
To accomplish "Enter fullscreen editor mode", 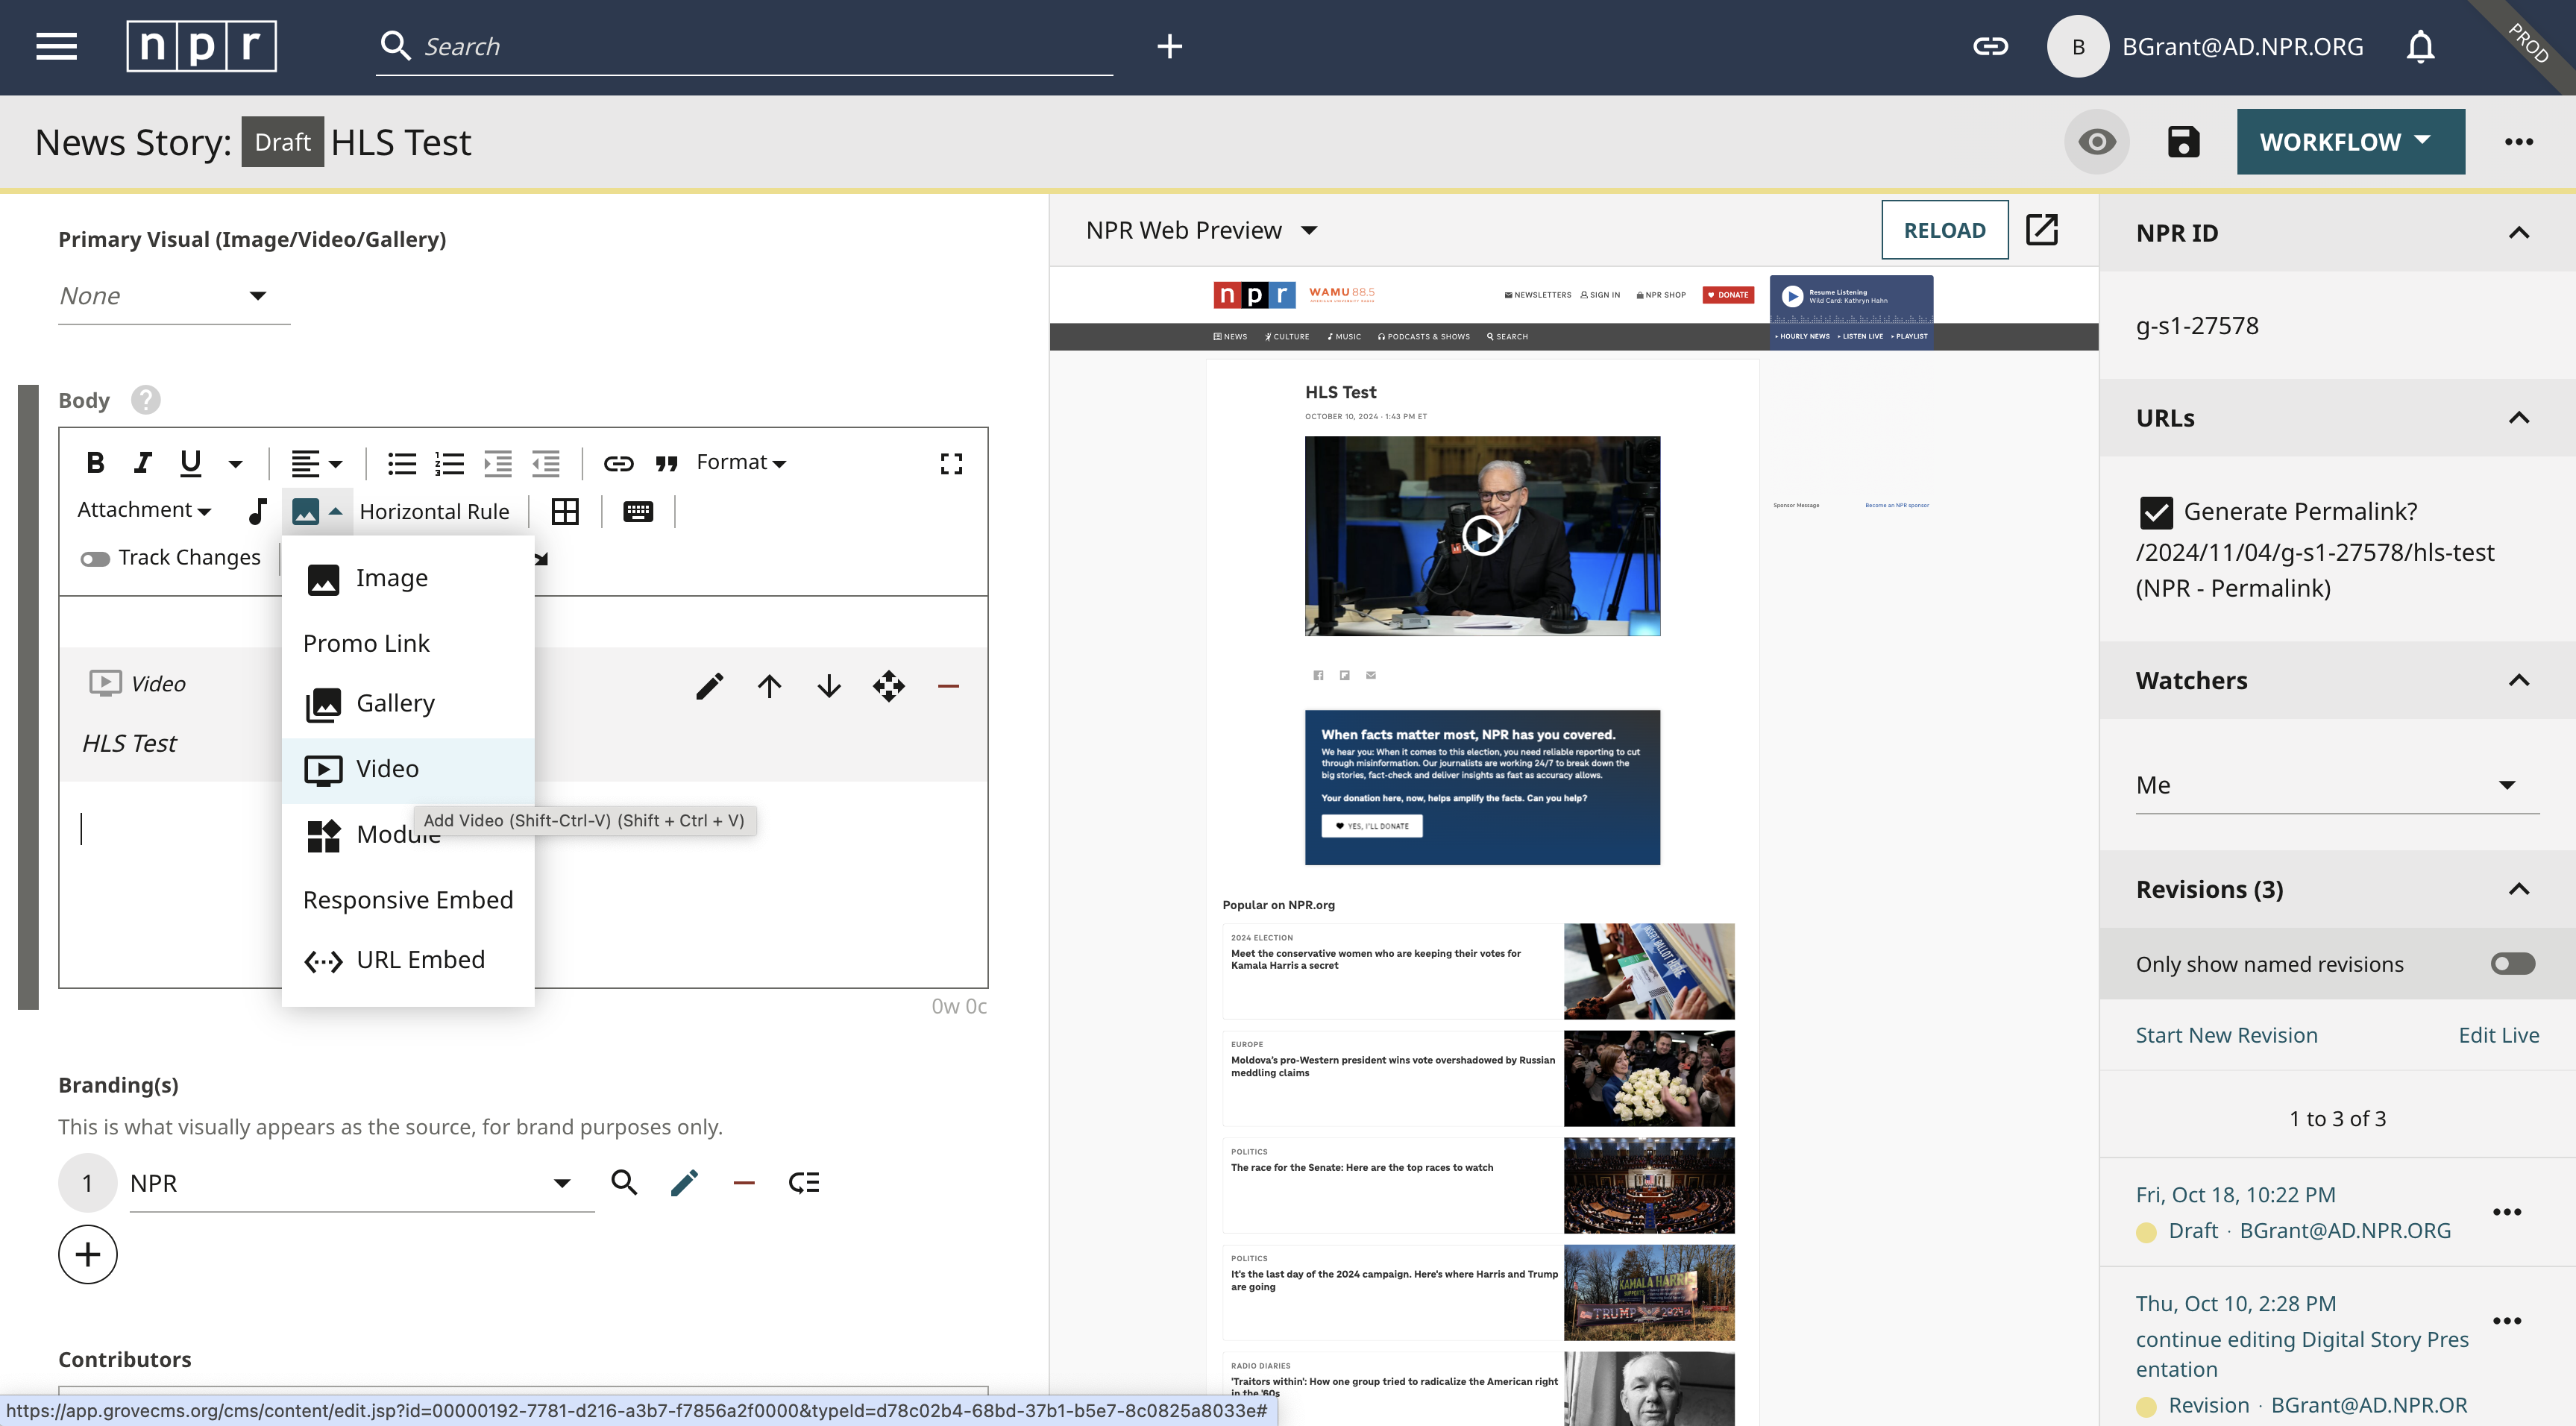I will pos(951,463).
